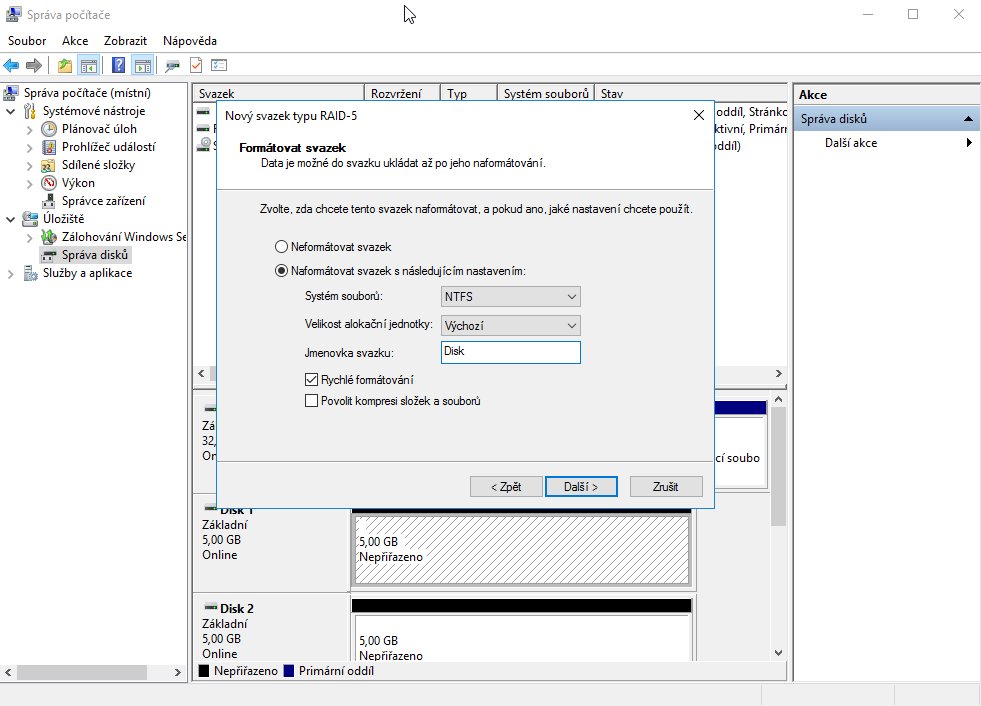Toggle the action pane toolbar icon
Viewport: 981px width, 706px height.
tap(142, 65)
